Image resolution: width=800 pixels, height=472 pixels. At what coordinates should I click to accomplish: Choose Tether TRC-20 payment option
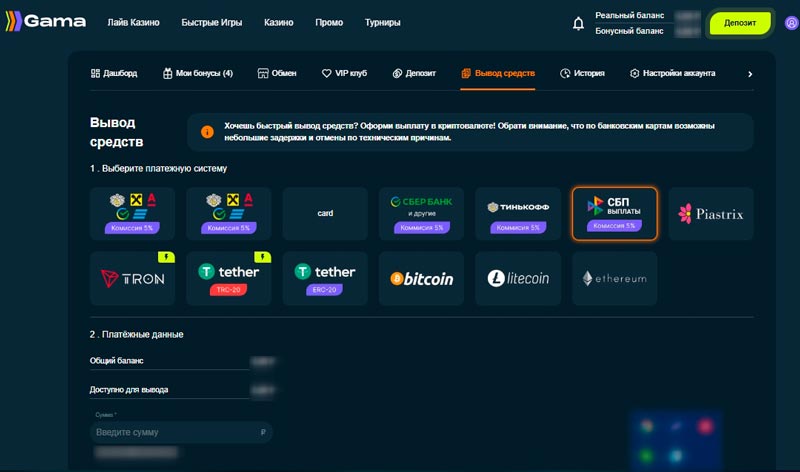[228, 278]
